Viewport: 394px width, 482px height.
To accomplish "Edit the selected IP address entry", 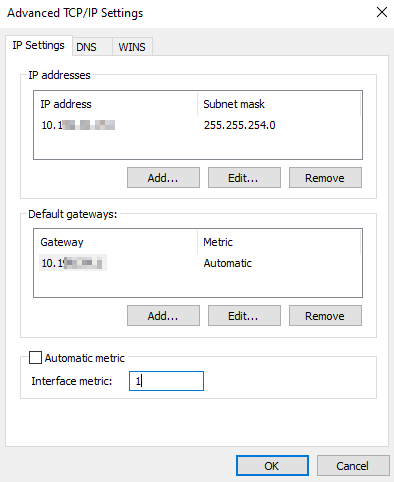I will [x=244, y=178].
